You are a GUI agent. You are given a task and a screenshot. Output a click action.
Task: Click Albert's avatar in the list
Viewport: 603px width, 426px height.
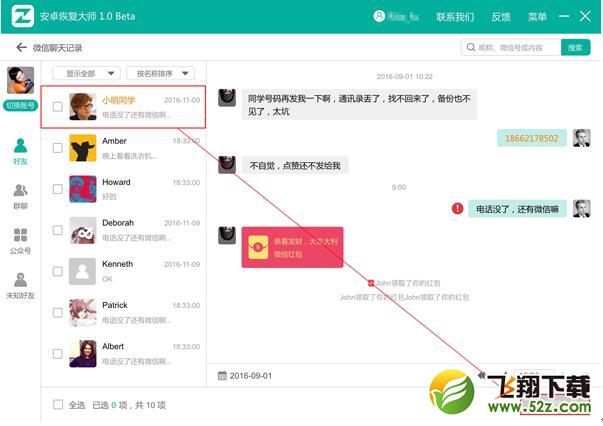tap(83, 353)
